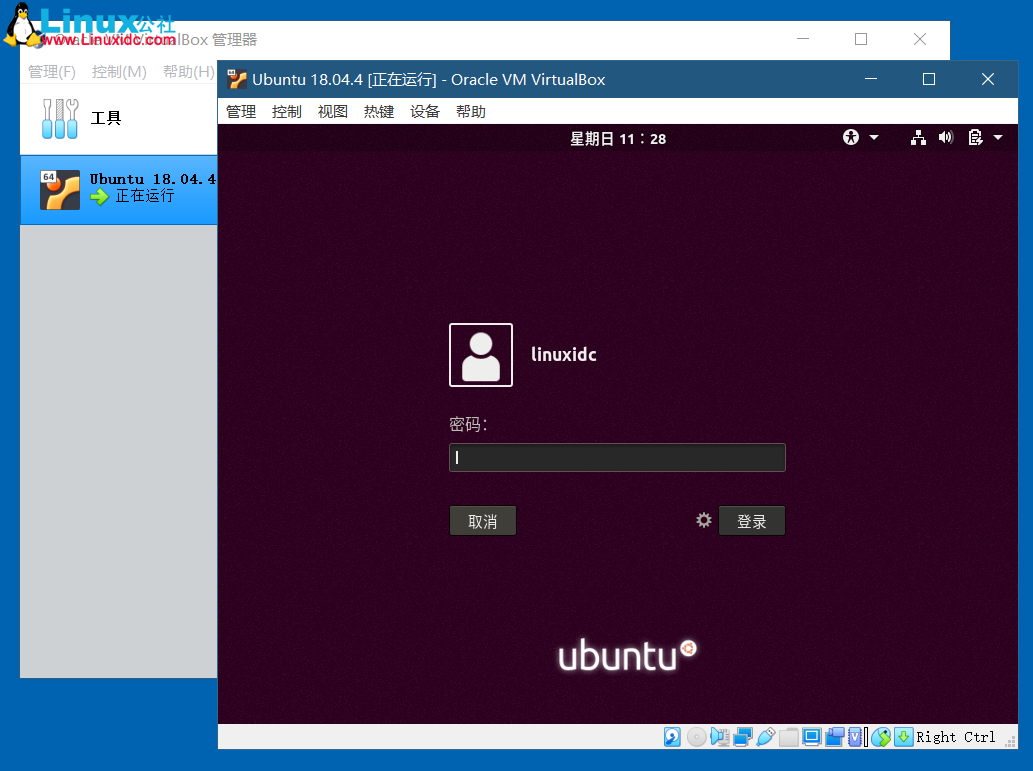Click the 取消 button on the login screen
This screenshot has width=1033, height=771.
pyautogui.click(x=483, y=520)
